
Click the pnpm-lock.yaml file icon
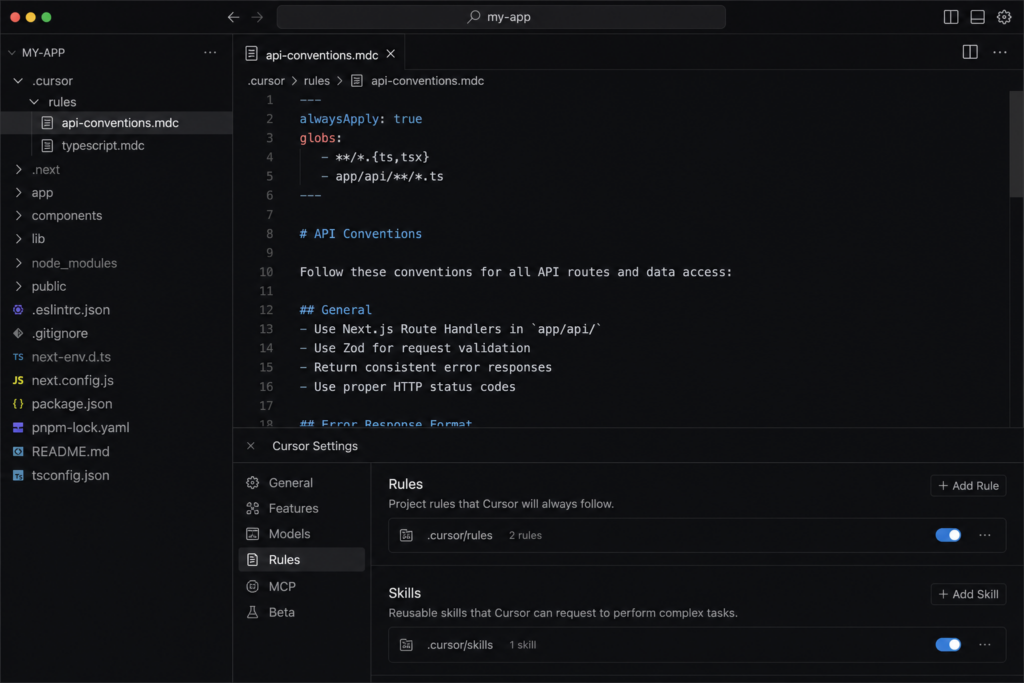click(x=18, y=428)
